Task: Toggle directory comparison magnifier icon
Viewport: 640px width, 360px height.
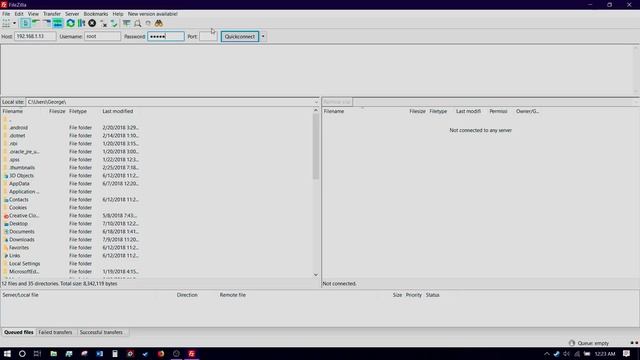Action: [x=138, y=23]
